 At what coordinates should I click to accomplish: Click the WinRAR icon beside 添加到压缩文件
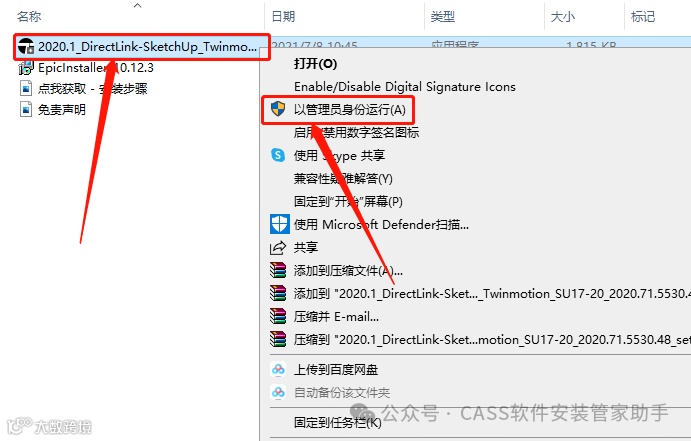coord(278,271)
